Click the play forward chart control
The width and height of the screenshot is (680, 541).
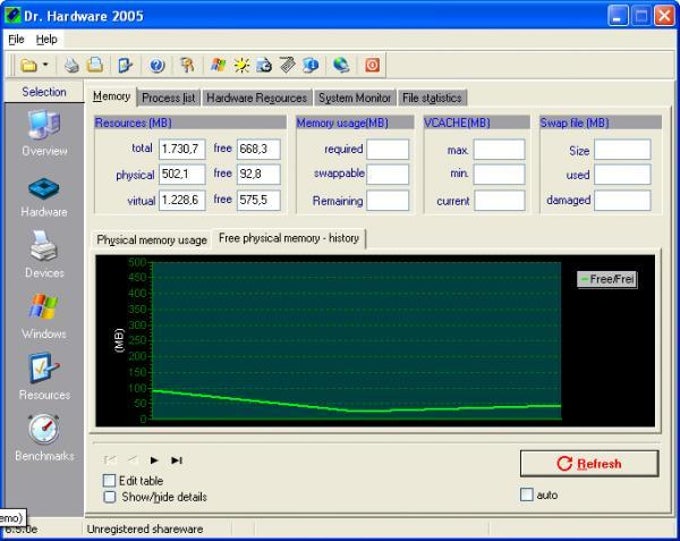click(154, 460)
